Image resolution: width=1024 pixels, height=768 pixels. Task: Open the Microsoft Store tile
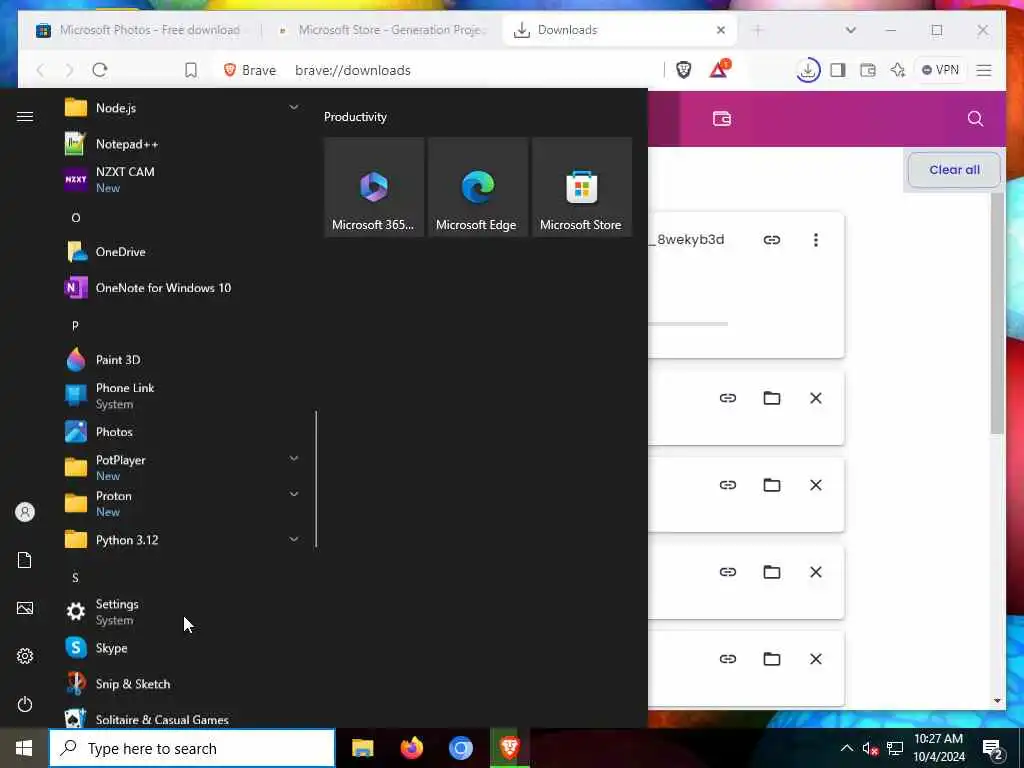(x=581, y=187)
